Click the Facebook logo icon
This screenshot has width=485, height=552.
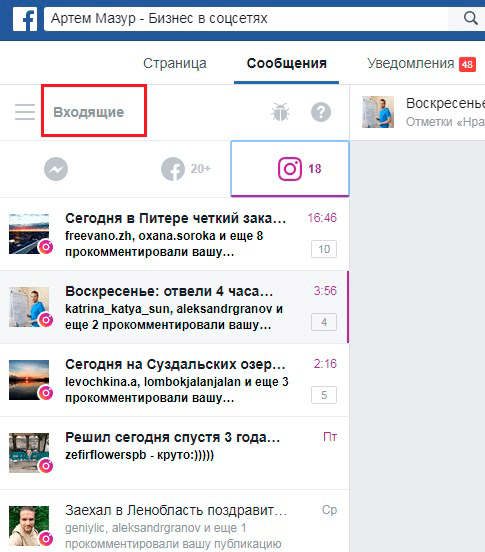pyautogui.click(x=25, y=19)
